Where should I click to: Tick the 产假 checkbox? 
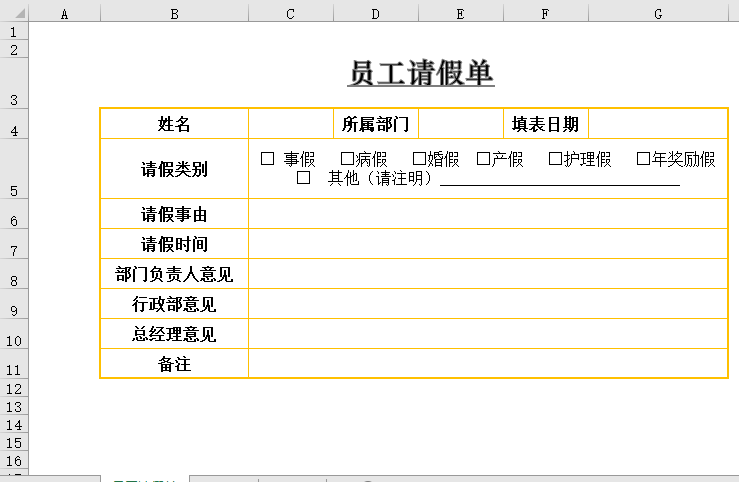pos(484,159)
